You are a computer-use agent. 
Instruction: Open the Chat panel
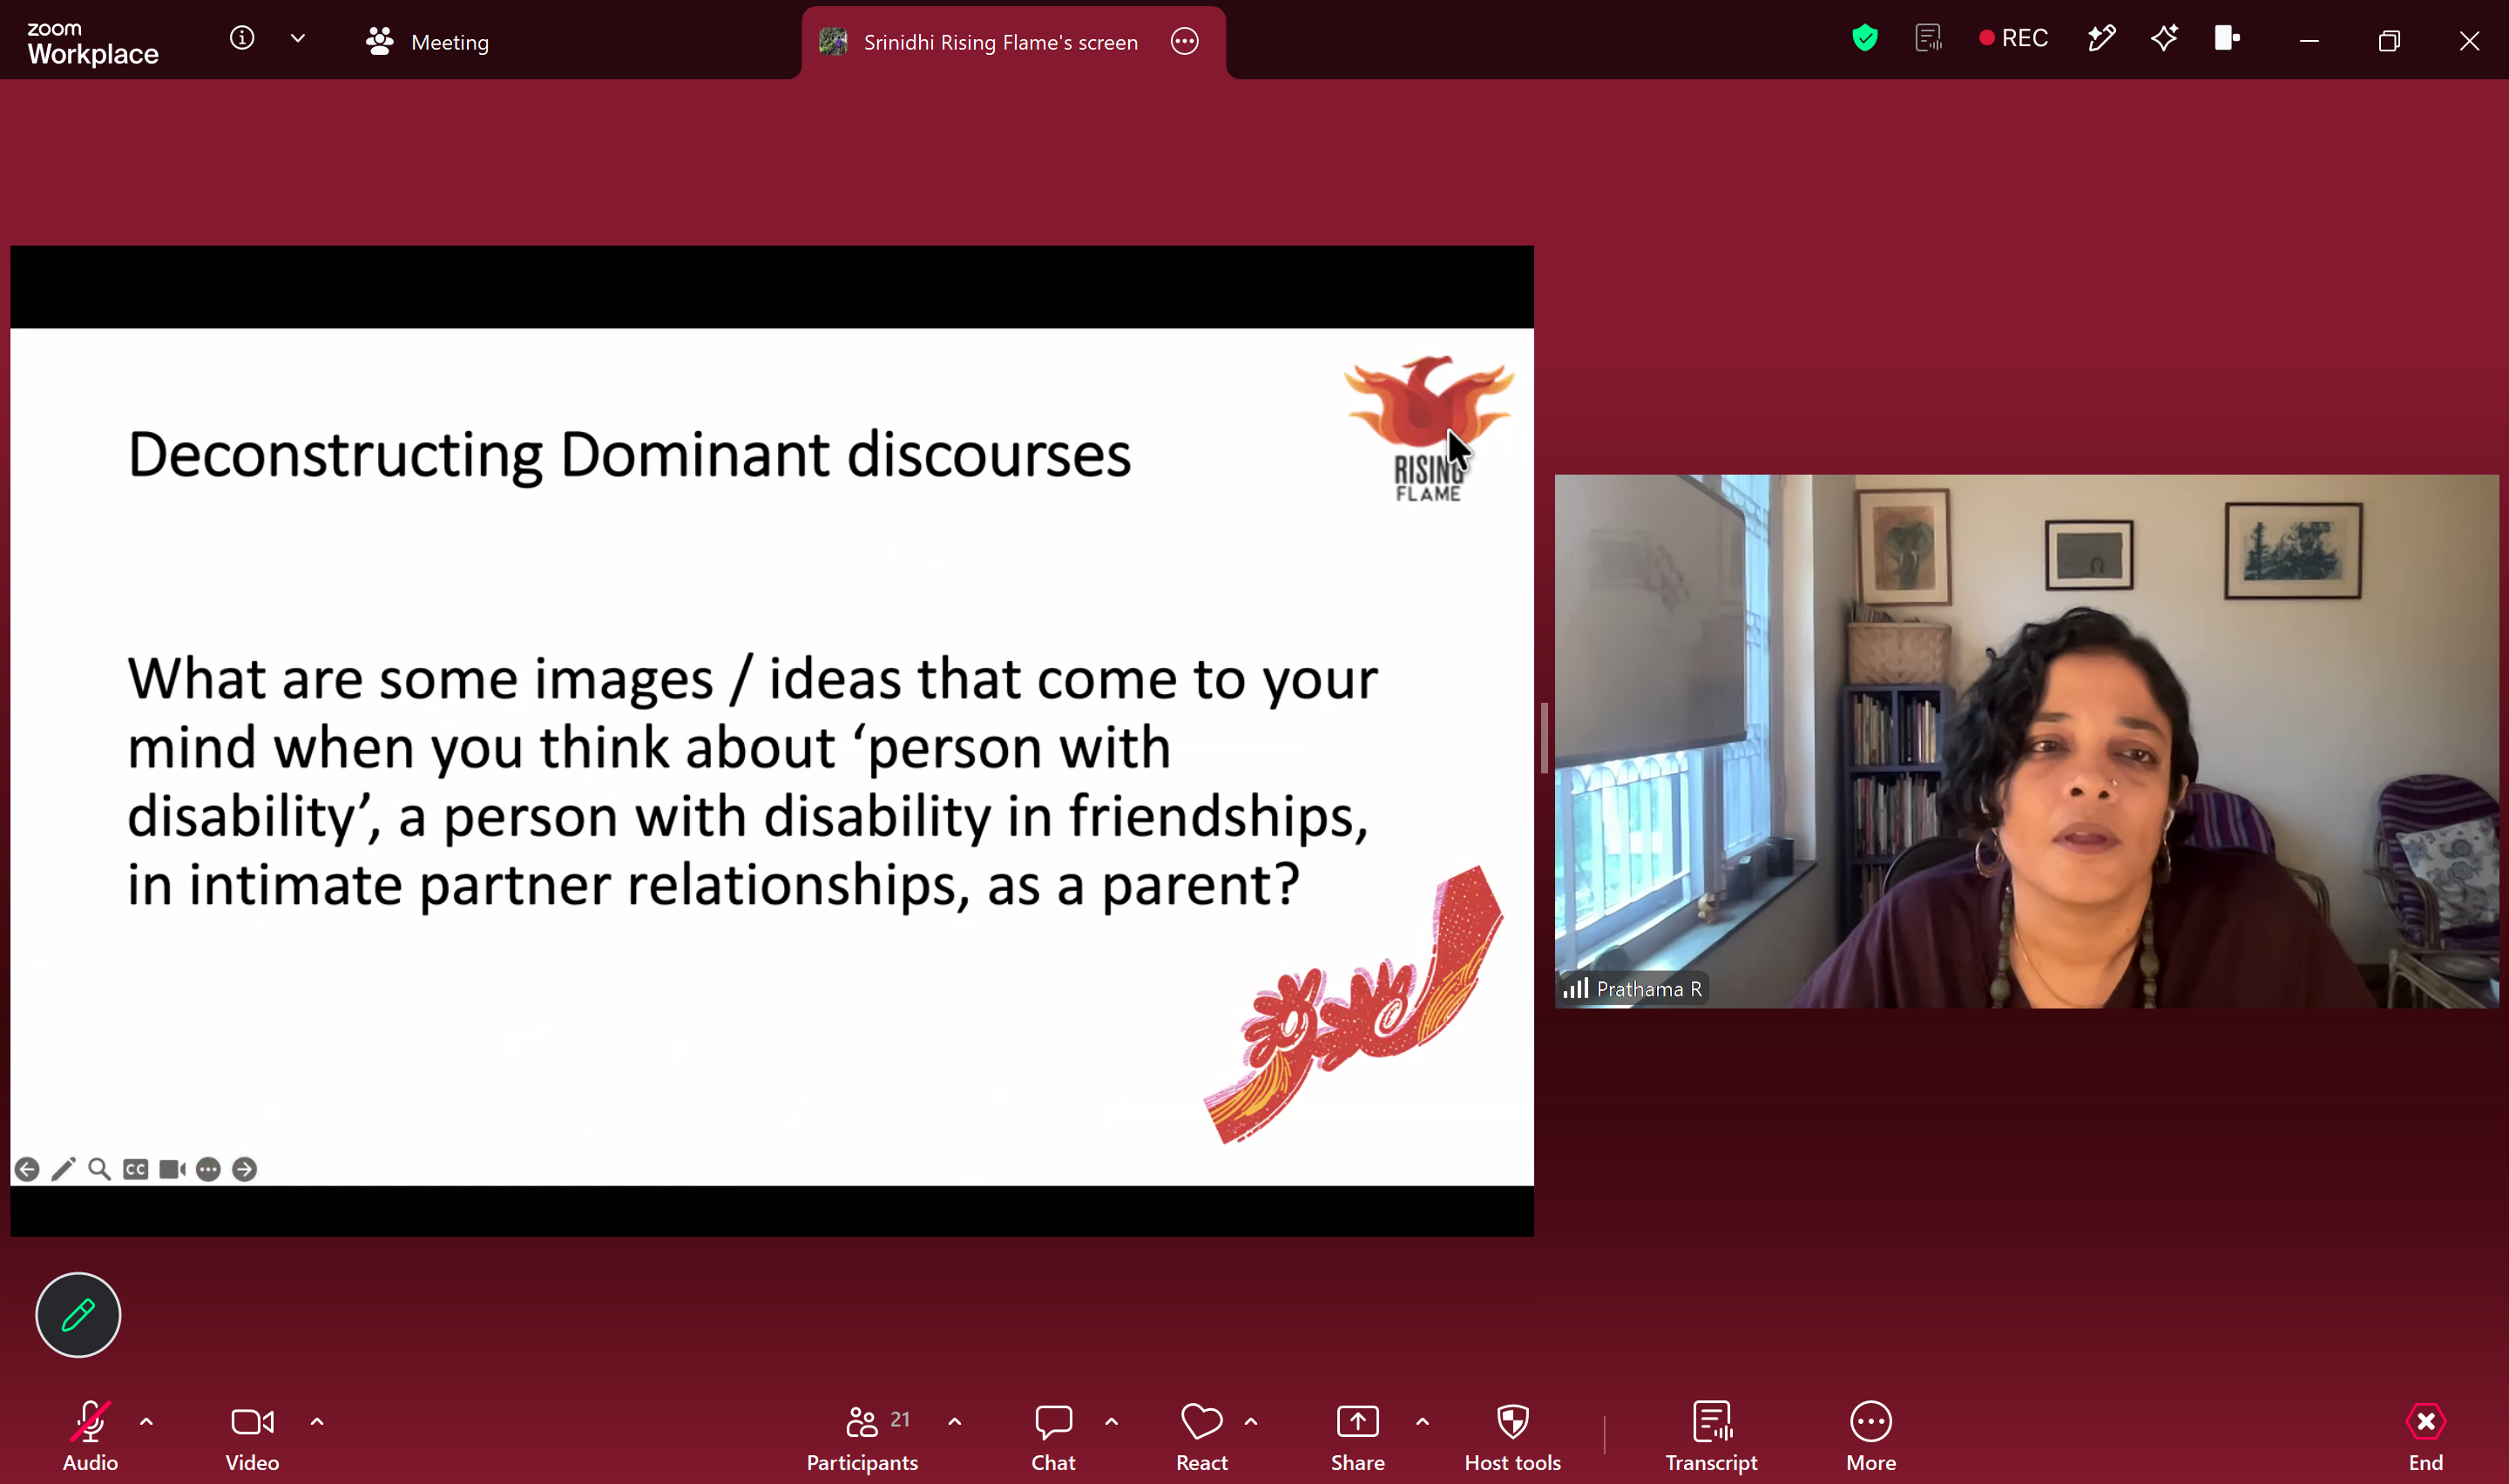(1053, 1436)
